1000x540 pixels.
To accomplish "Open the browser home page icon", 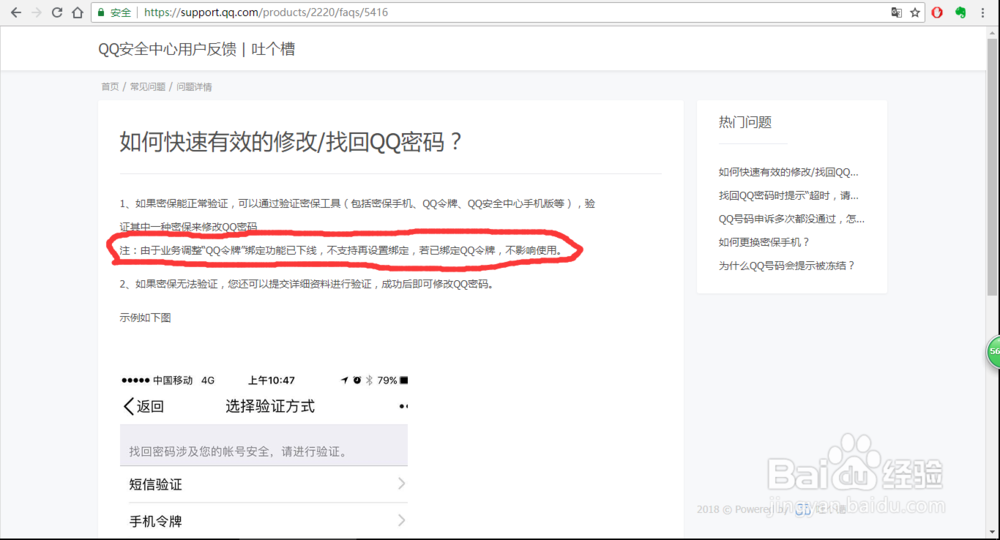I will [x=77, y=12].
